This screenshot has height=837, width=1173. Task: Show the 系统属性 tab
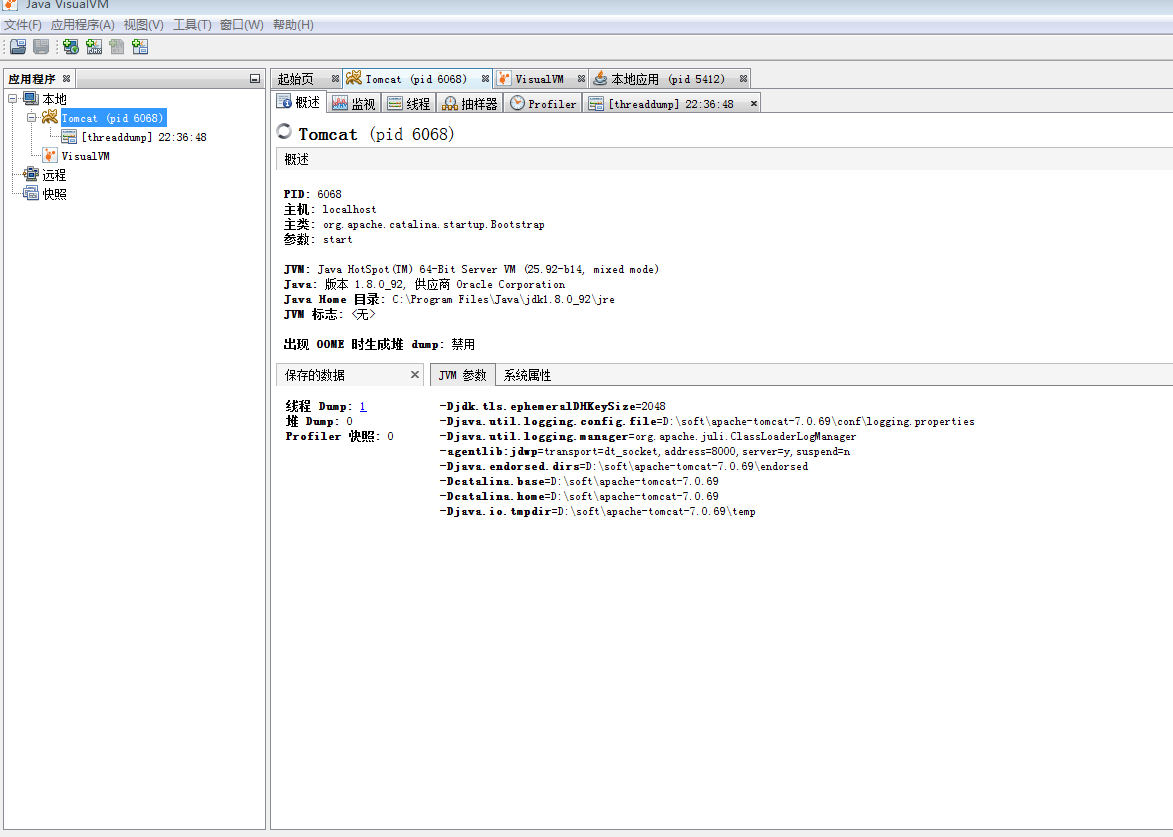point(527,375)
